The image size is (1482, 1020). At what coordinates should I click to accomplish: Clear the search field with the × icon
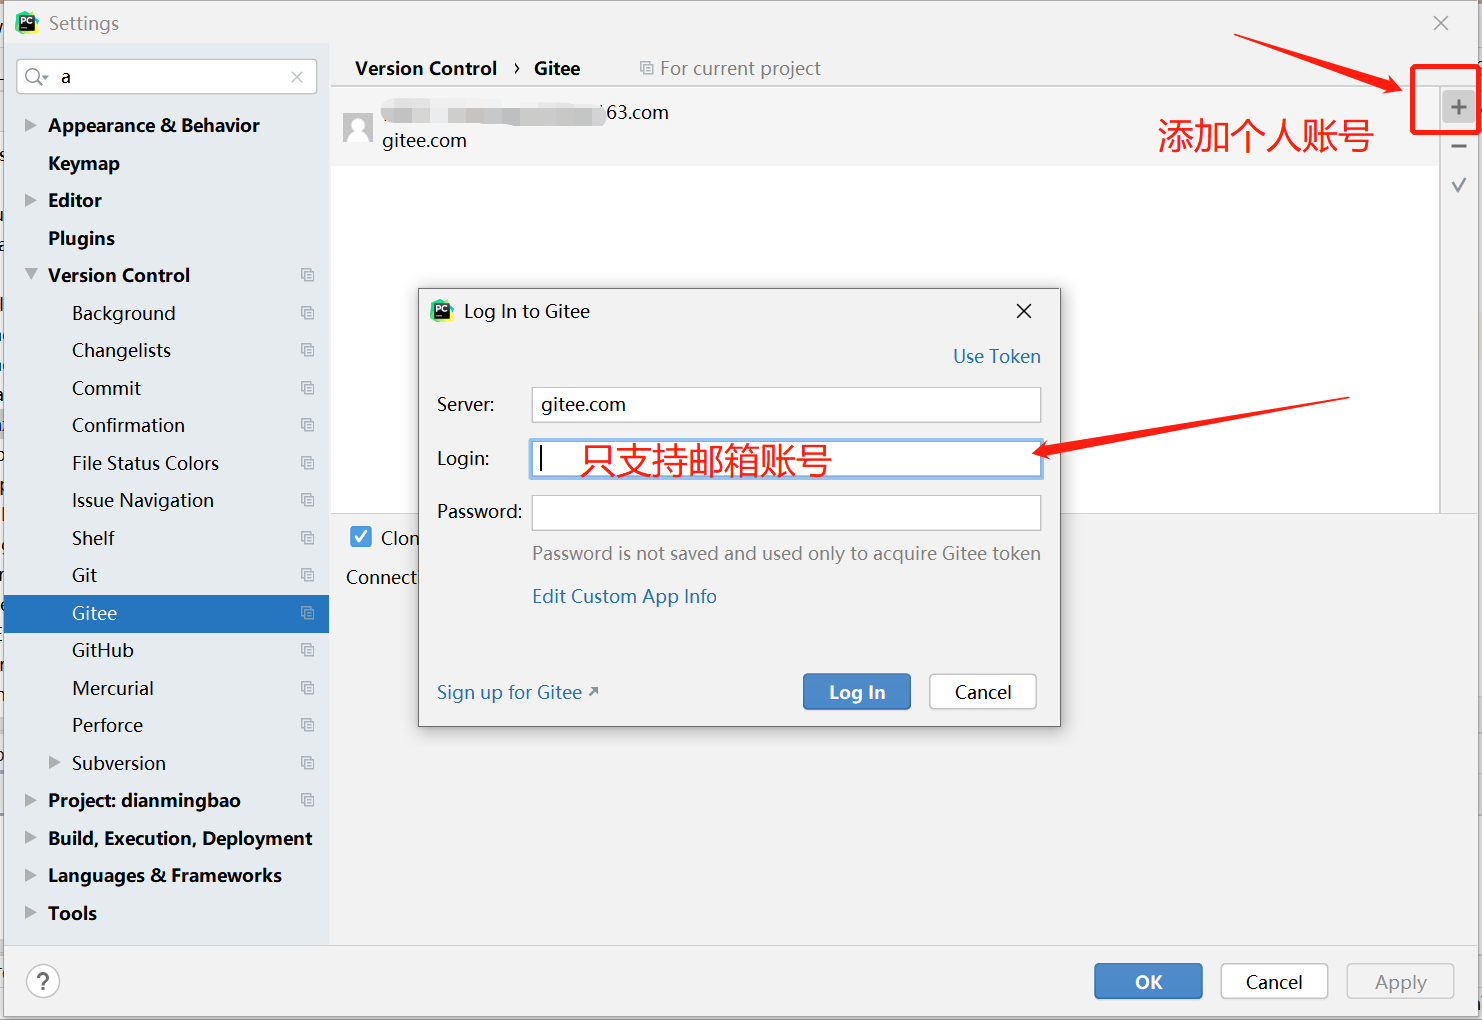296,76
